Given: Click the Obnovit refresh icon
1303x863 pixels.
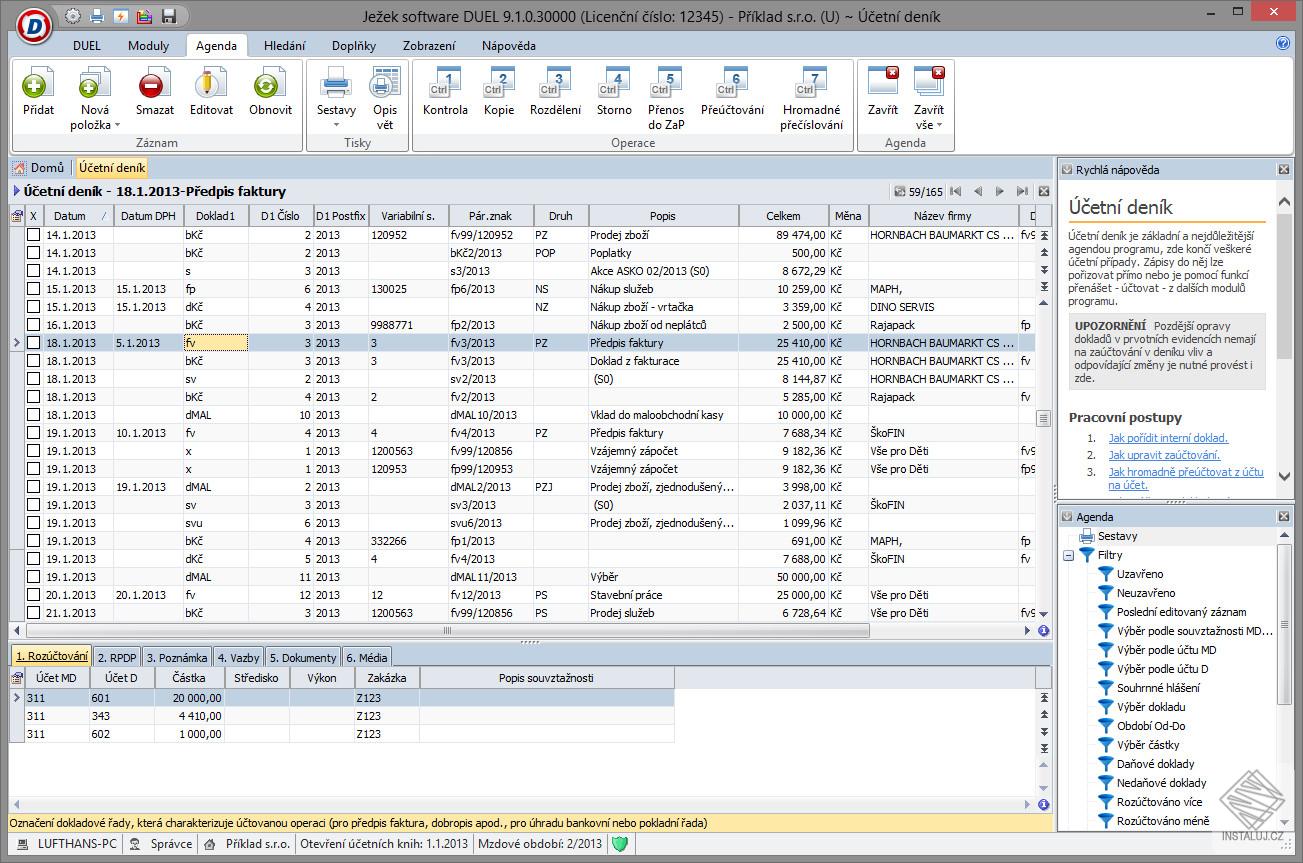Looking at the screenshot, I should 270,86.
